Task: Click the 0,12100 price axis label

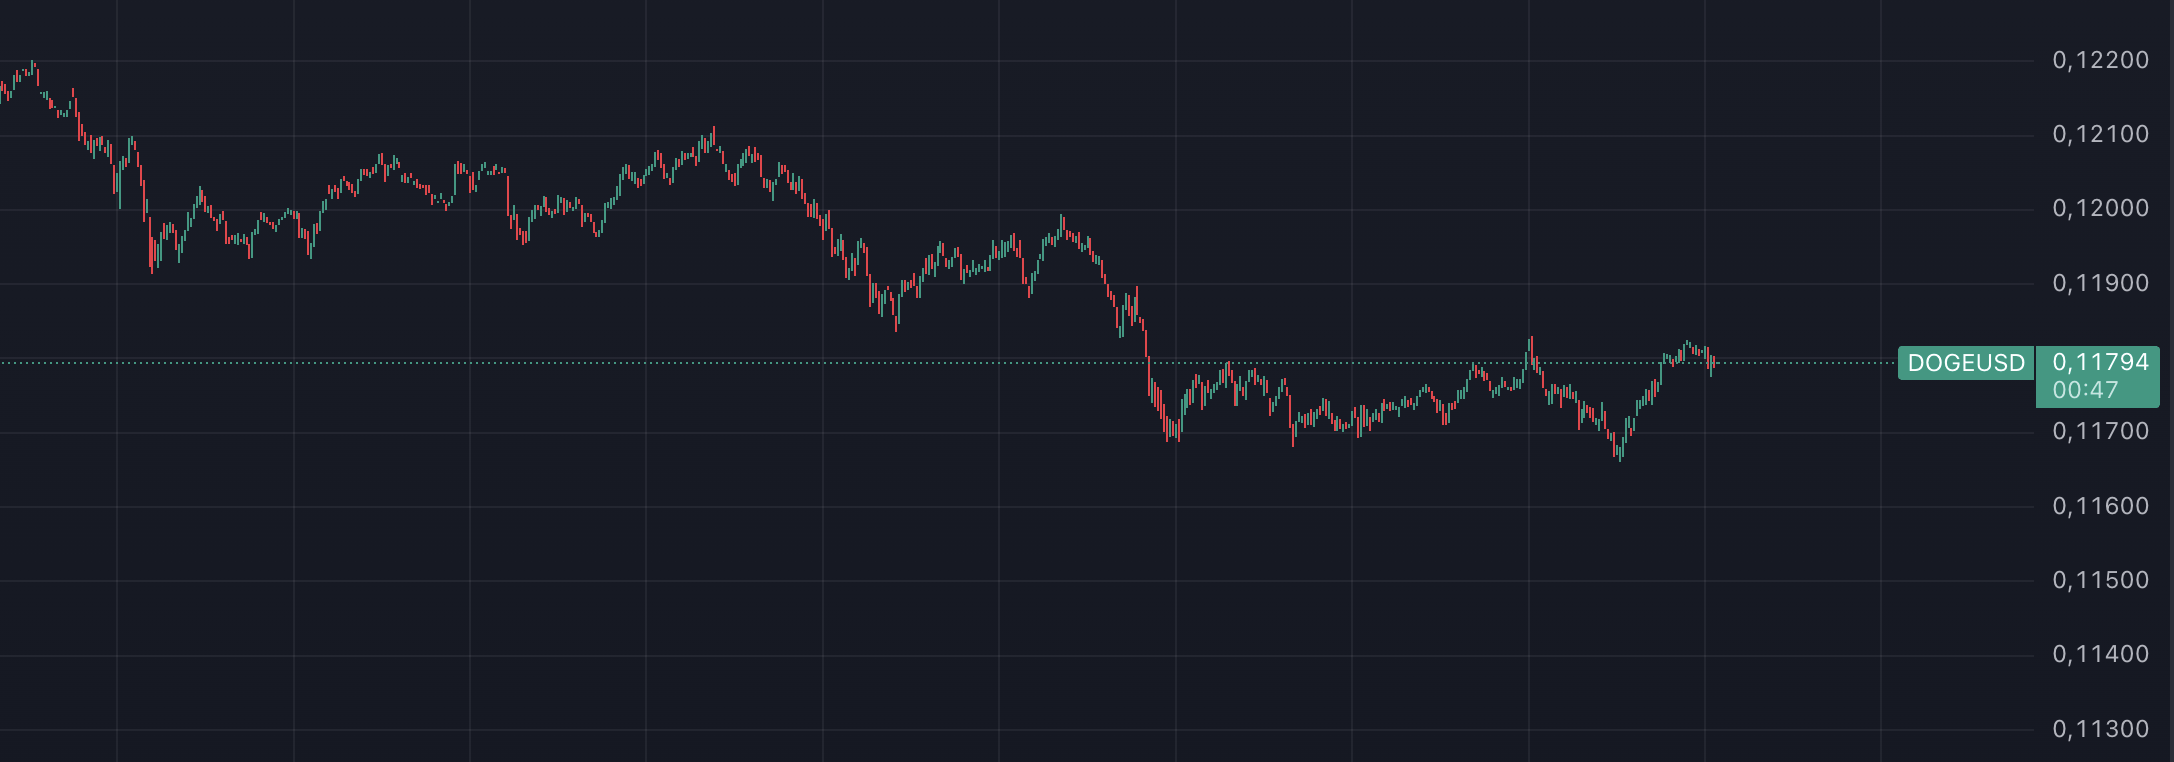Action: [2100, 134]
